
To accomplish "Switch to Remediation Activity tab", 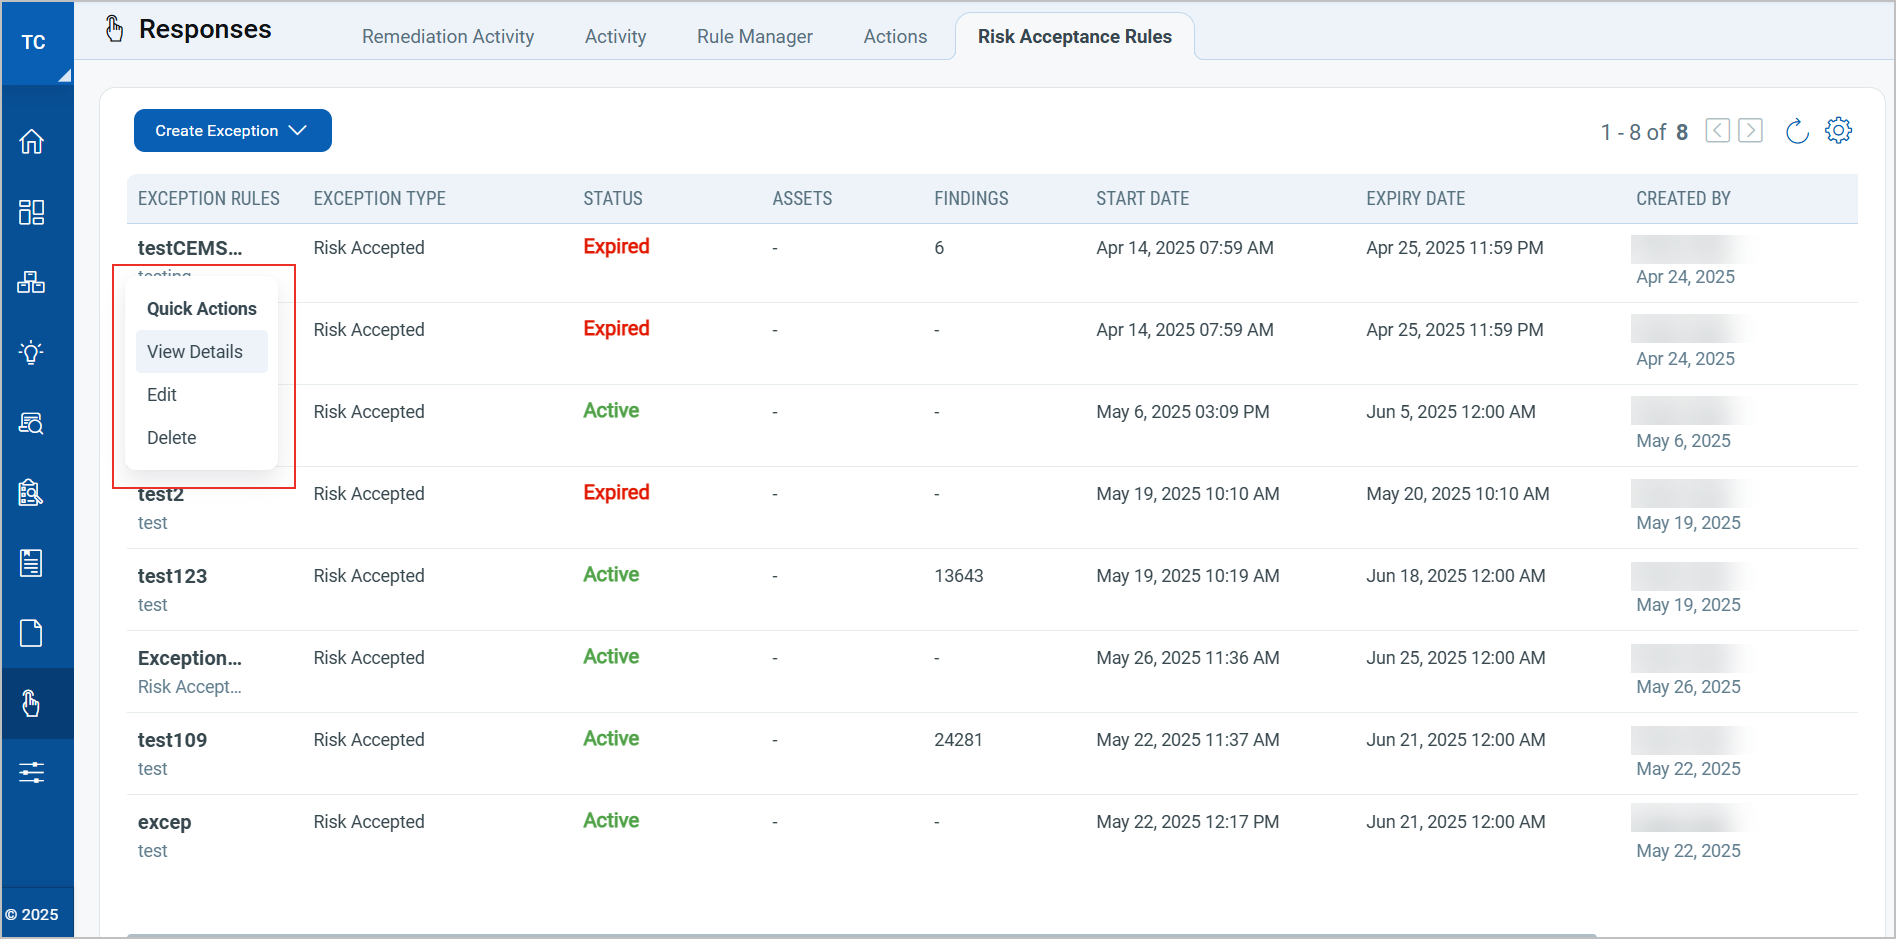I will [x=447, y=37].
